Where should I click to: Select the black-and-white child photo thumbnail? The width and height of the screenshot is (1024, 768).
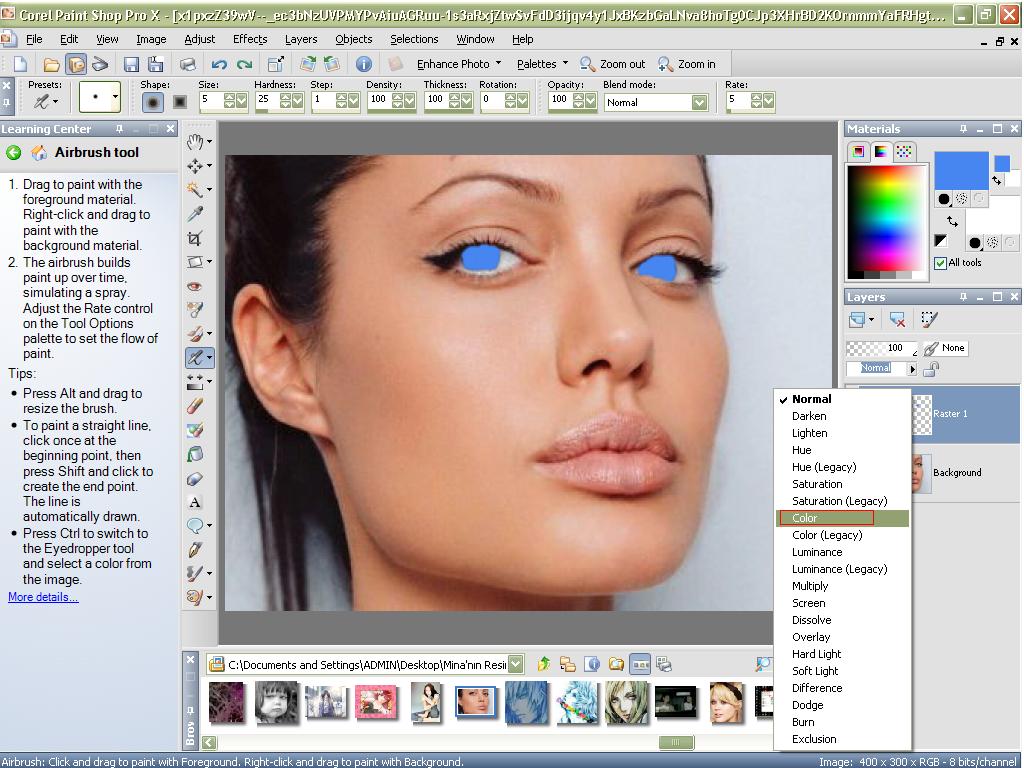click(x=276, y=702)
